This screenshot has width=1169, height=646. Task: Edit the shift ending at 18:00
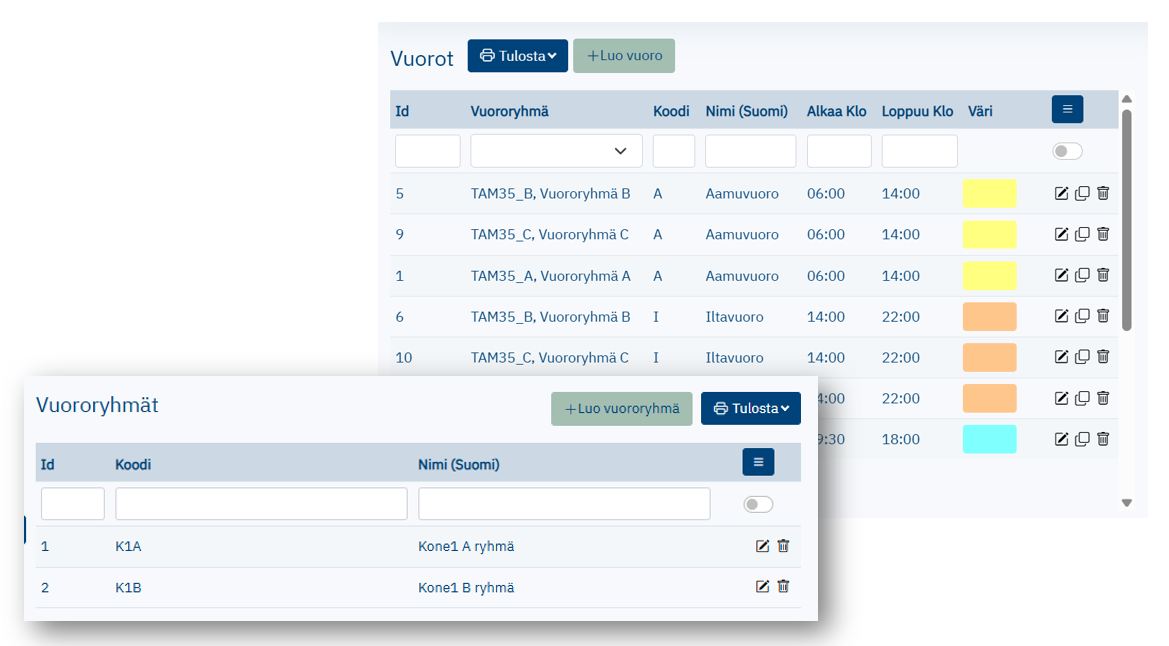point(1061,439)
